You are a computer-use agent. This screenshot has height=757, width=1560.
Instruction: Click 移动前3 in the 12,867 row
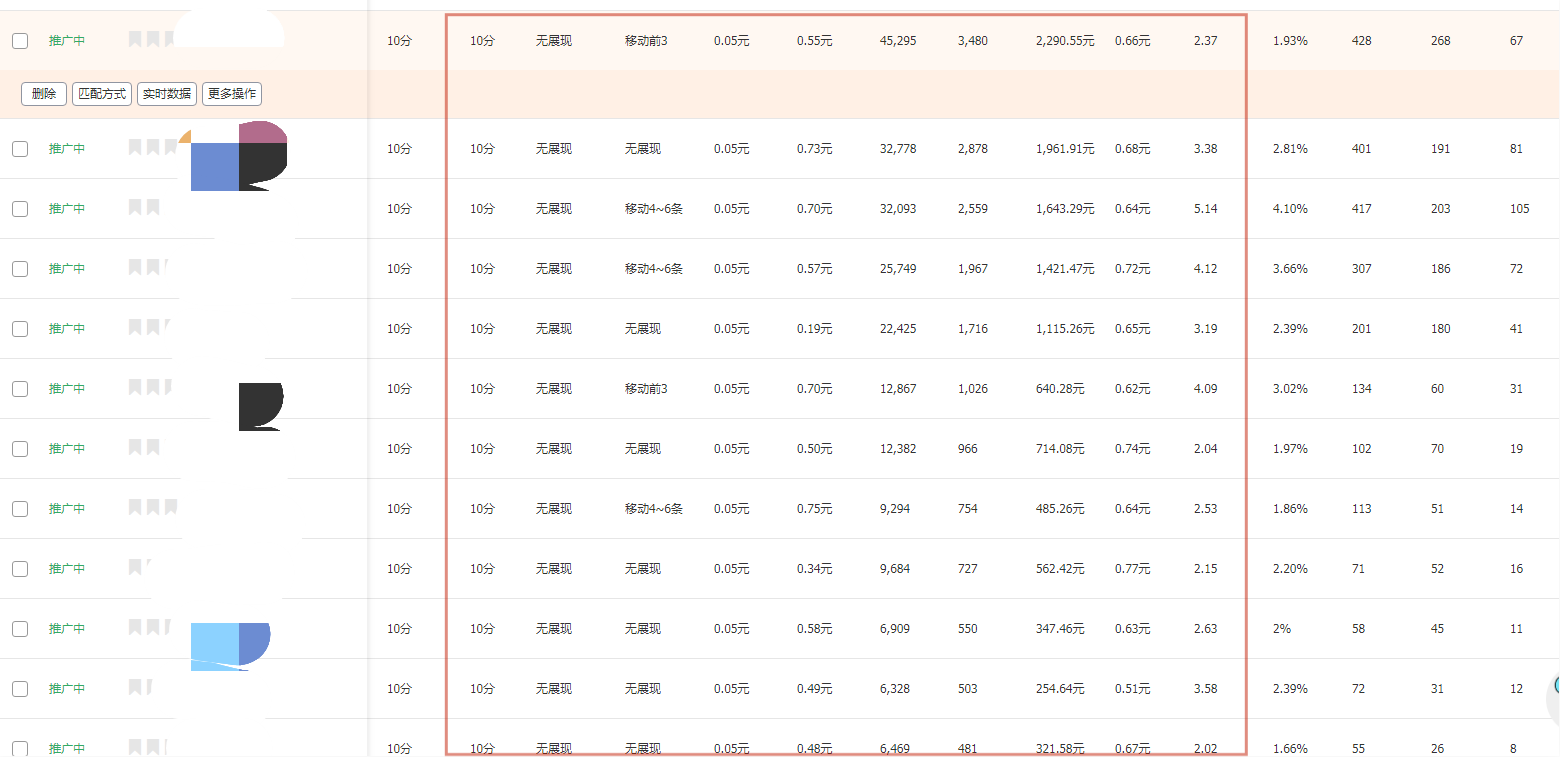[x=646, y=389]
